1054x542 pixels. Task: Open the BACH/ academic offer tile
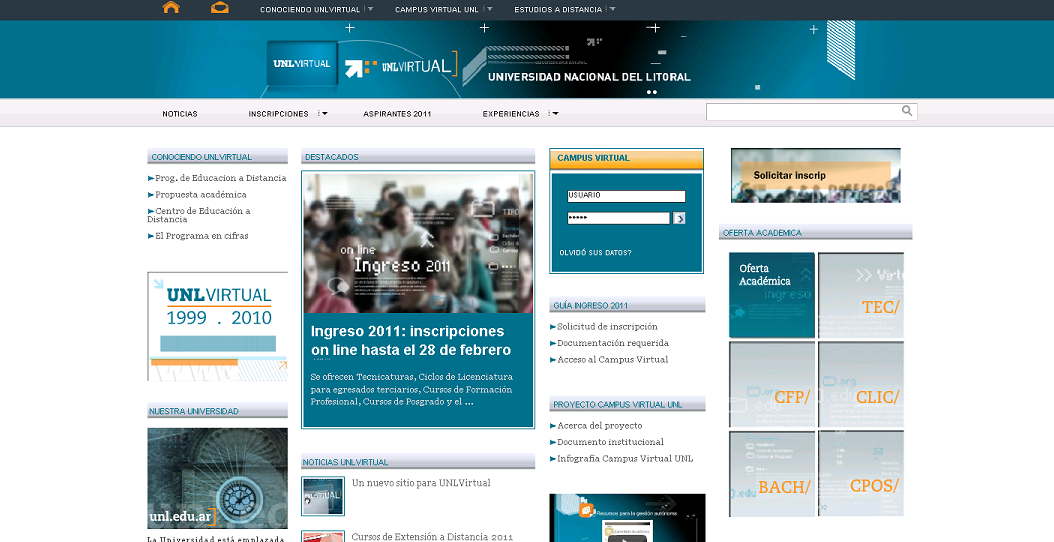point(772,474)
